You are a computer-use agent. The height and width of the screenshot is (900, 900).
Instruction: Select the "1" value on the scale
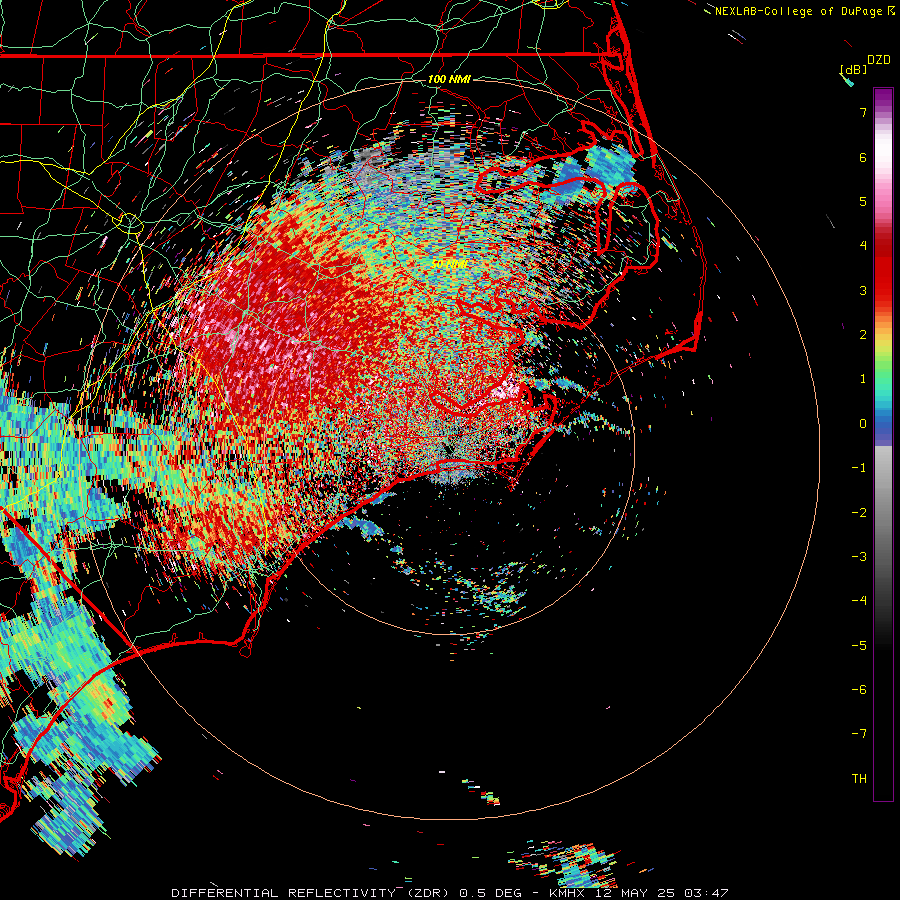coord(863,379)
